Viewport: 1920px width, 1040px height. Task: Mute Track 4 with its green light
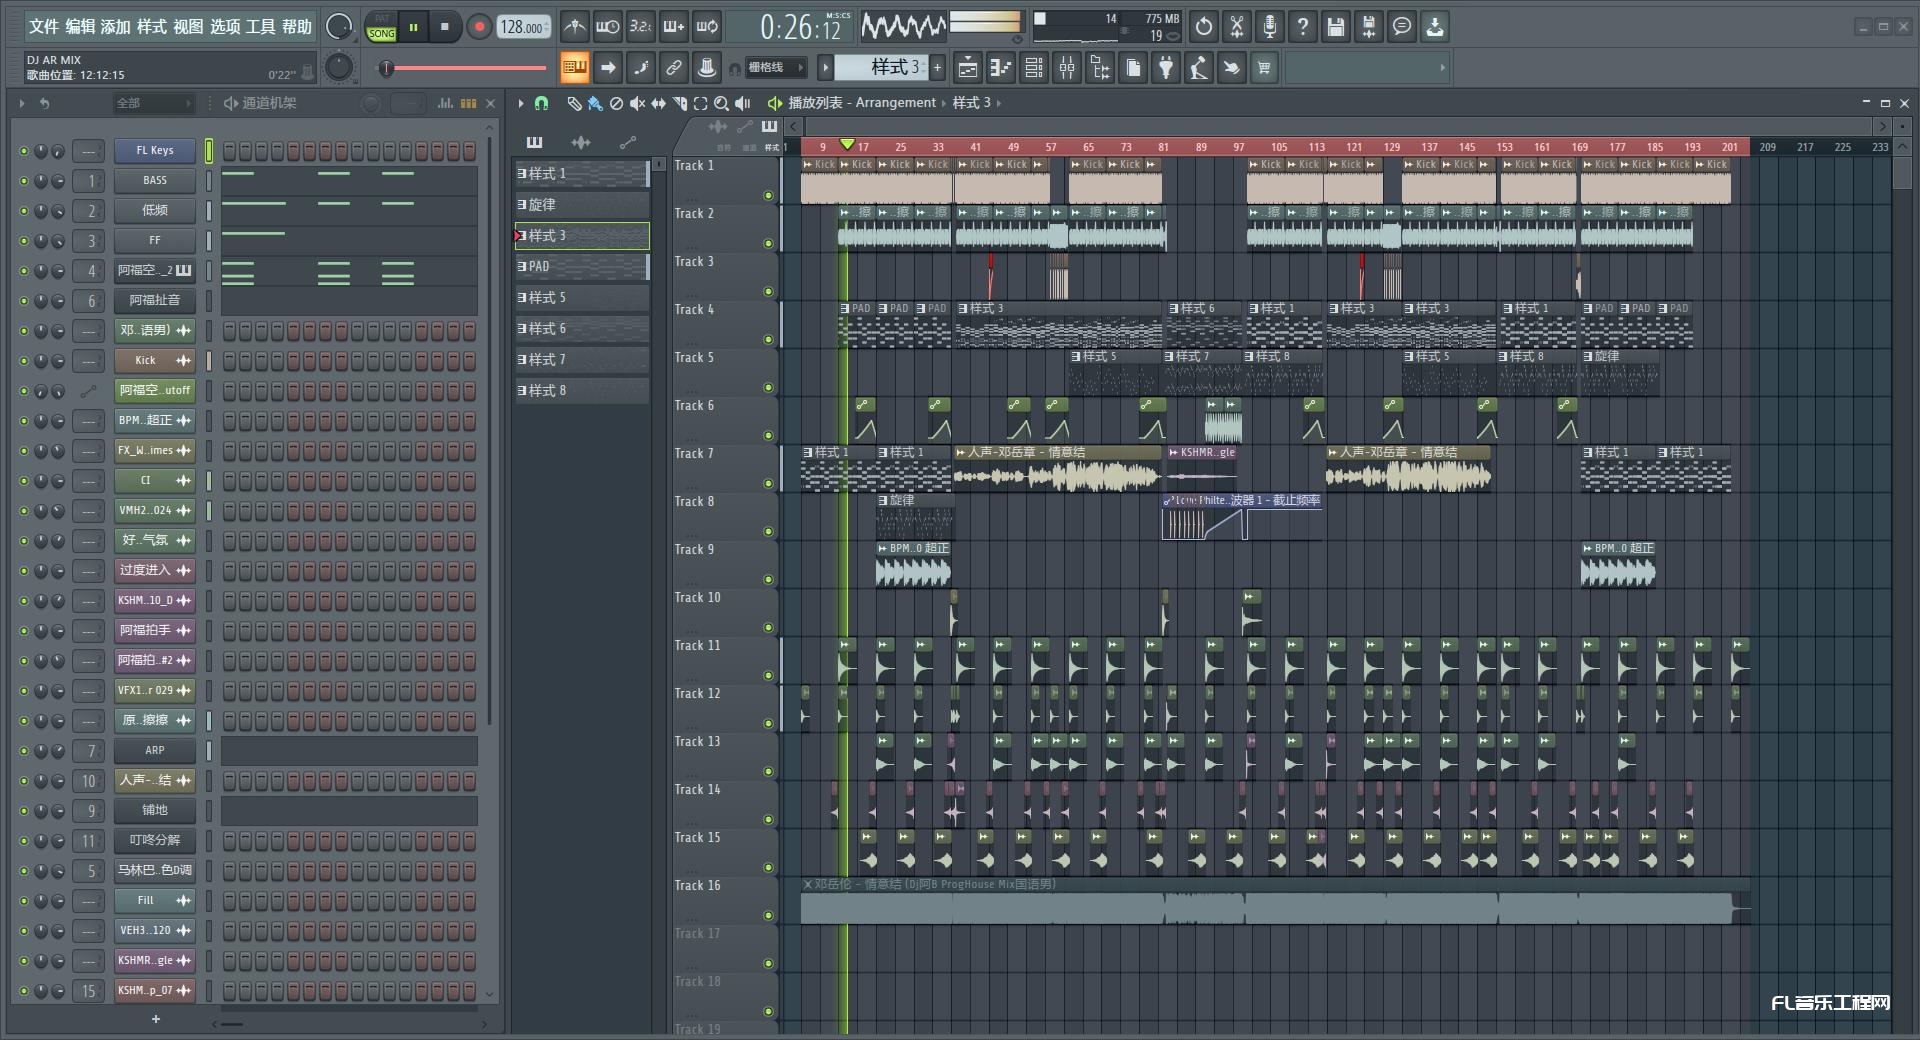tap(768, 339)
